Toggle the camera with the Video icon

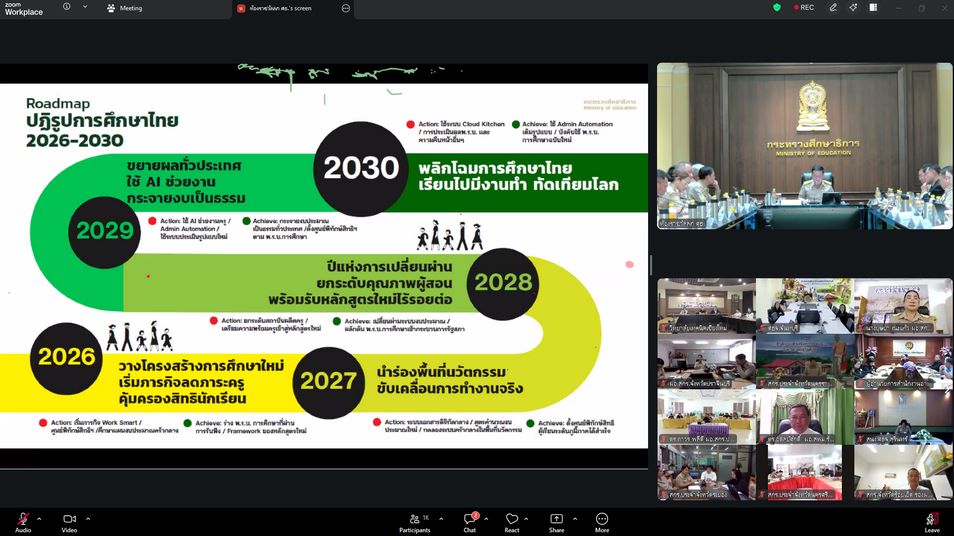[69, 519]
